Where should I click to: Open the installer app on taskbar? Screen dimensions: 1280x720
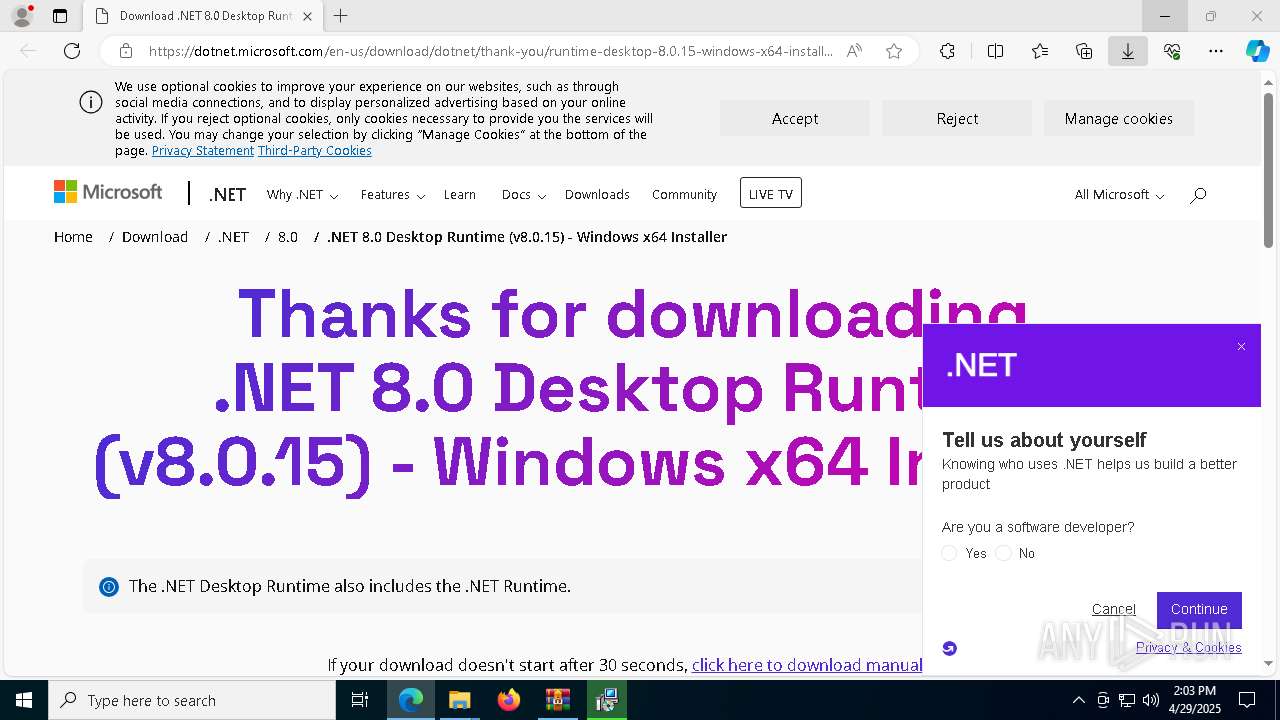pos(606,700)
